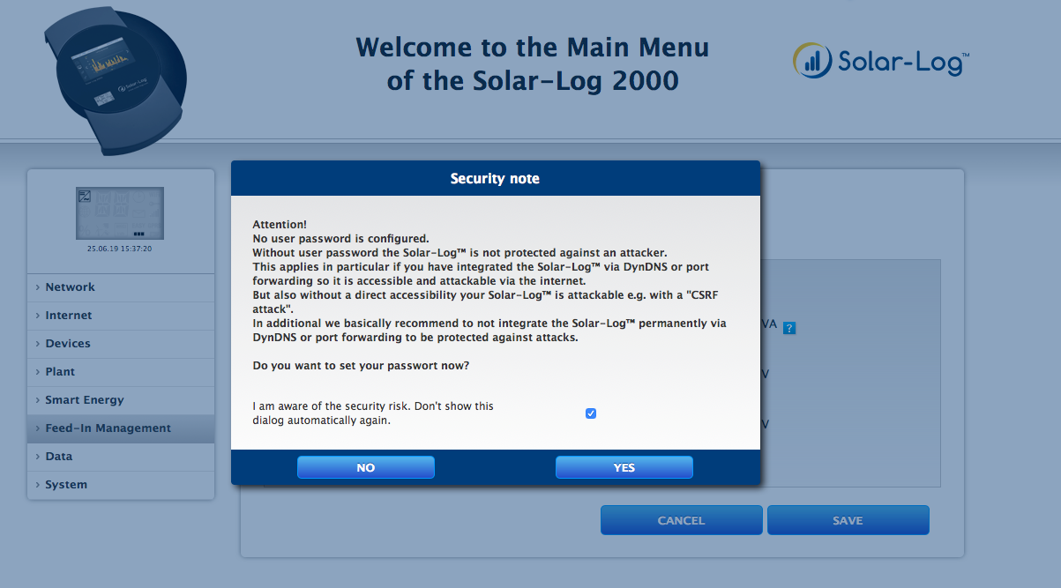Uncheck the "Don't show this dialog" checkbox
Image resolution: width=1061 pixels, height=588 pixels.
pos(591,413)
